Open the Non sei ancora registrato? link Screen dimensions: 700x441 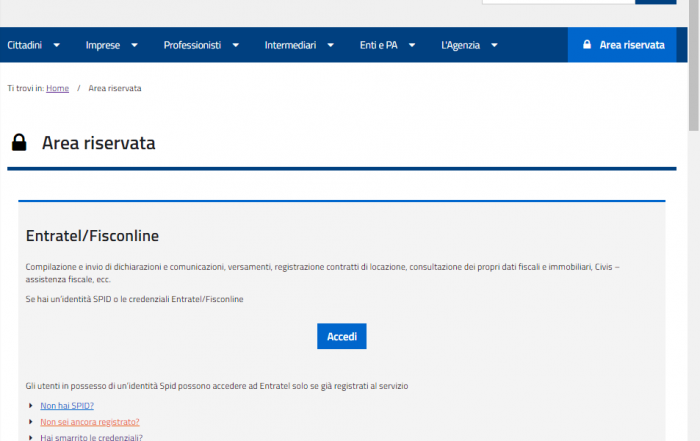click(x=90, y=422)
